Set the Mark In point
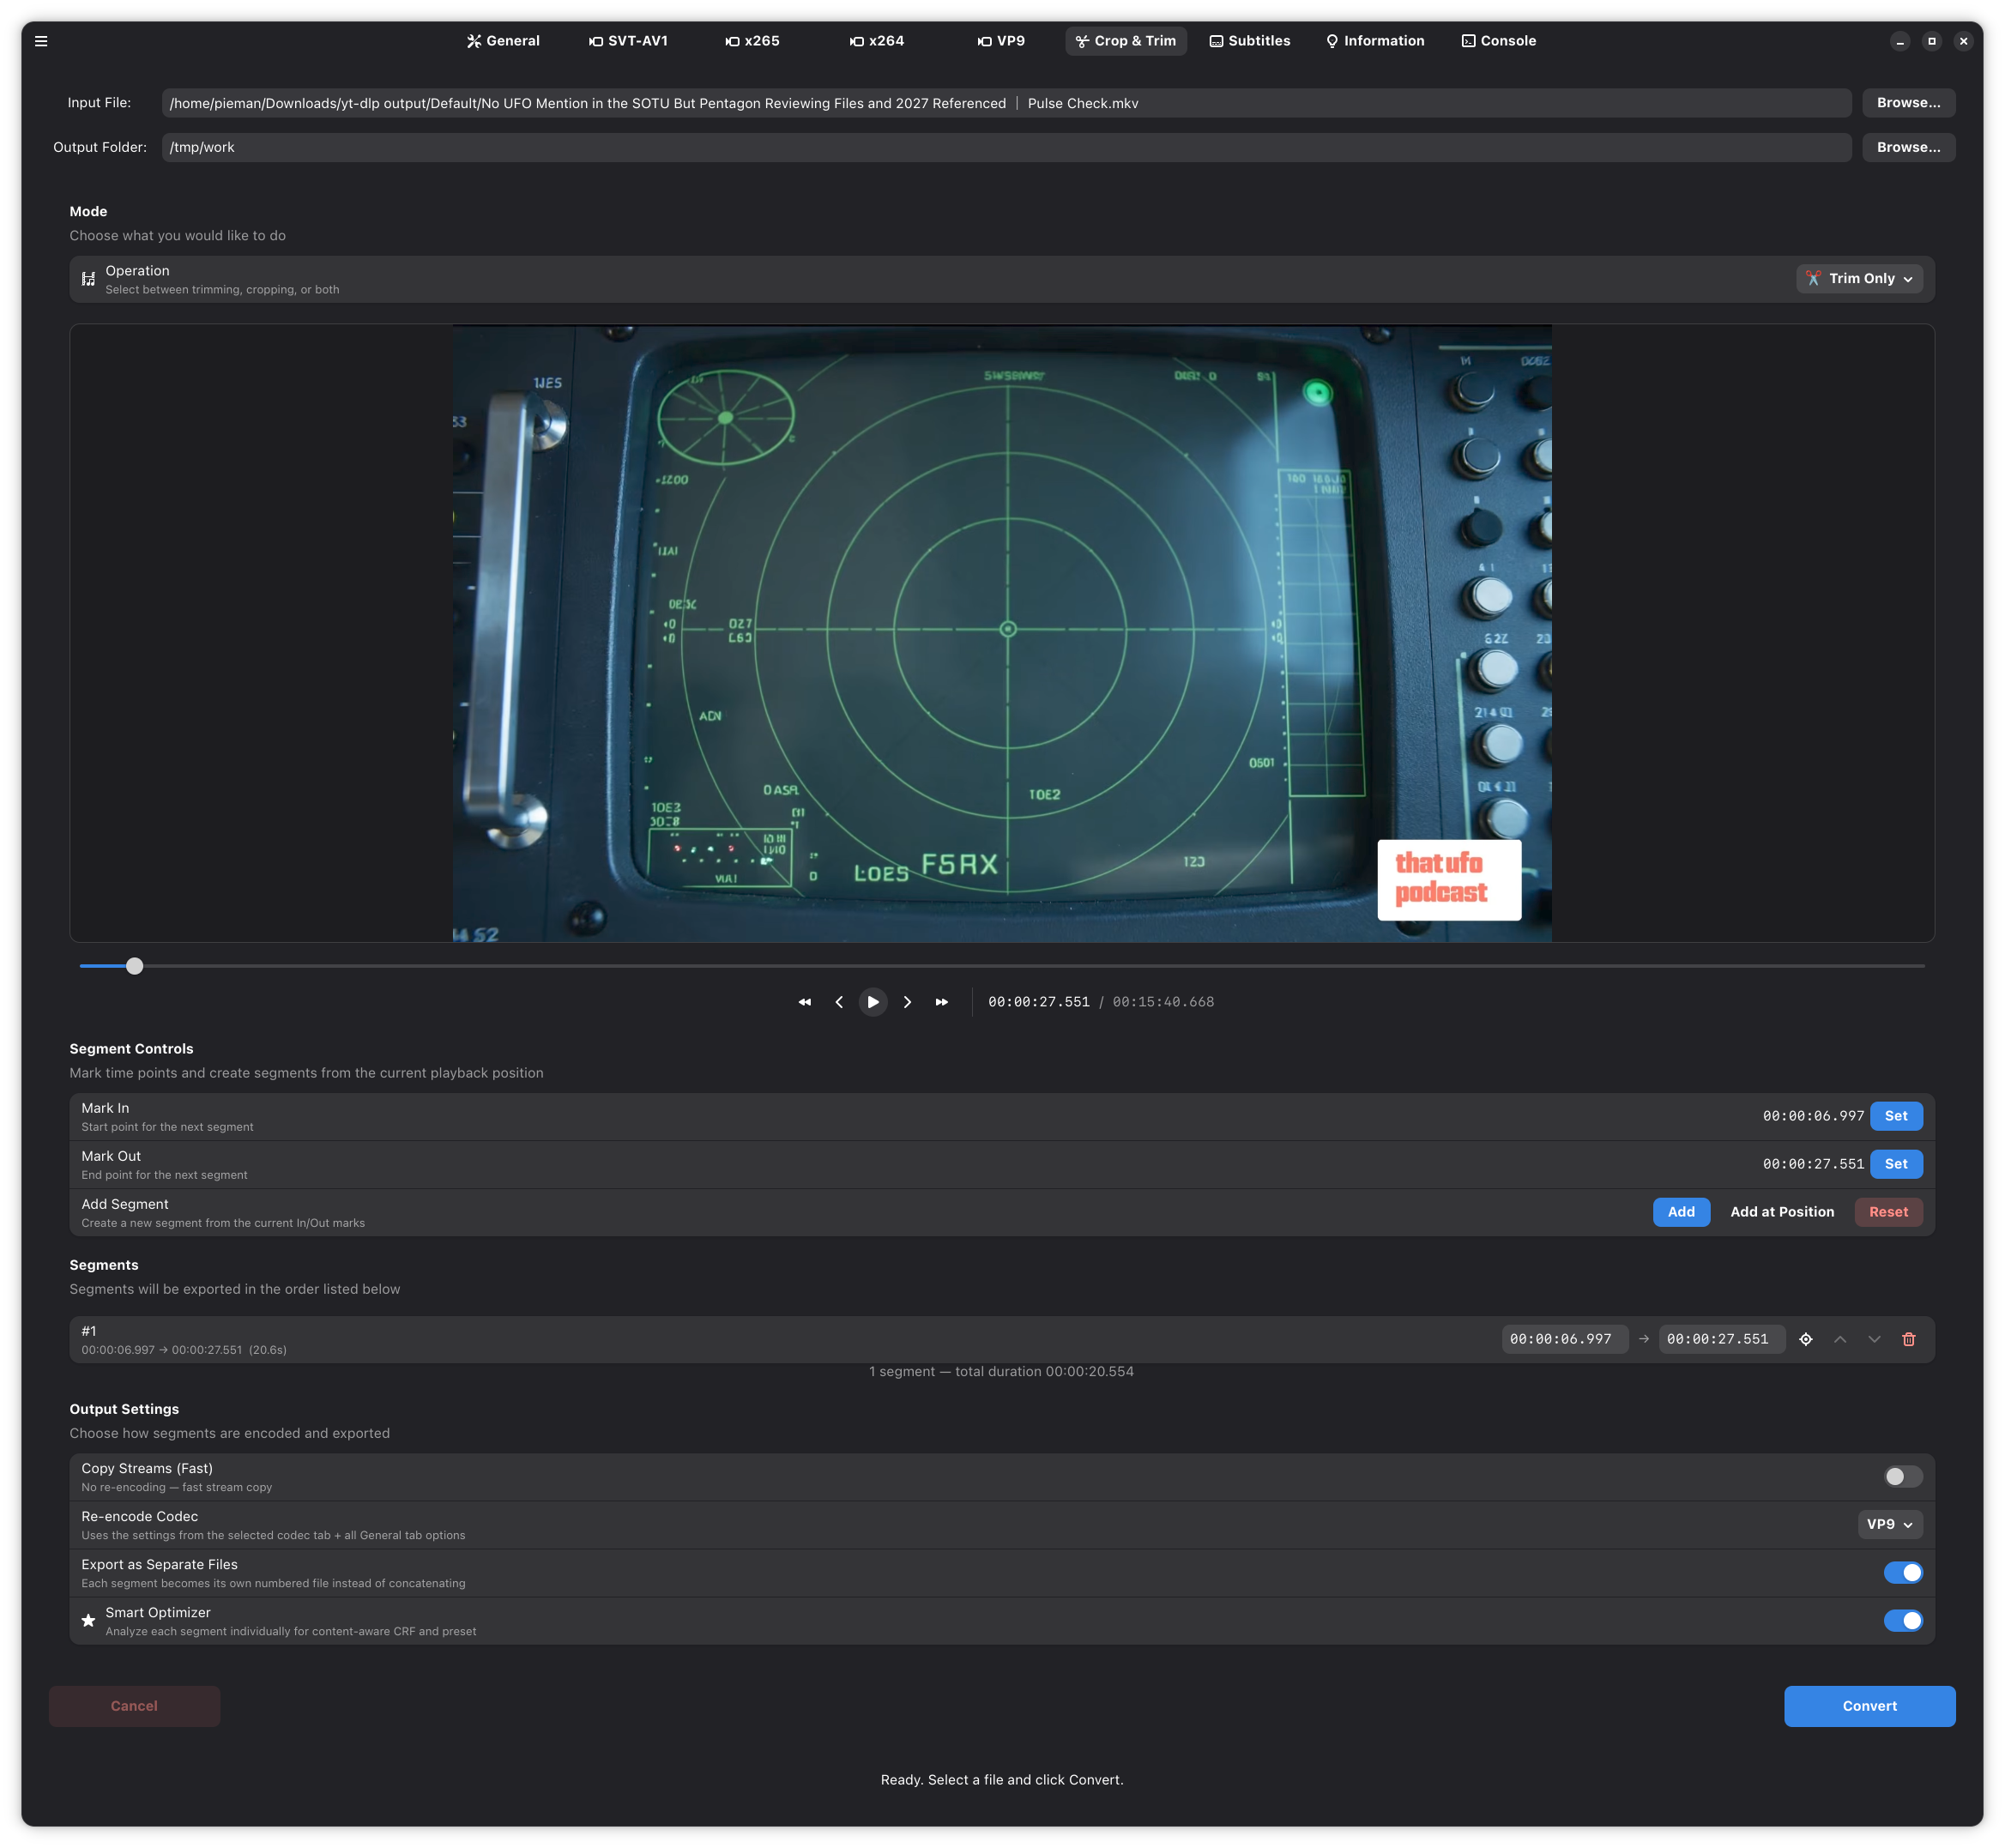The image size is (2005, 1848). click(x=1895, y=1116)
